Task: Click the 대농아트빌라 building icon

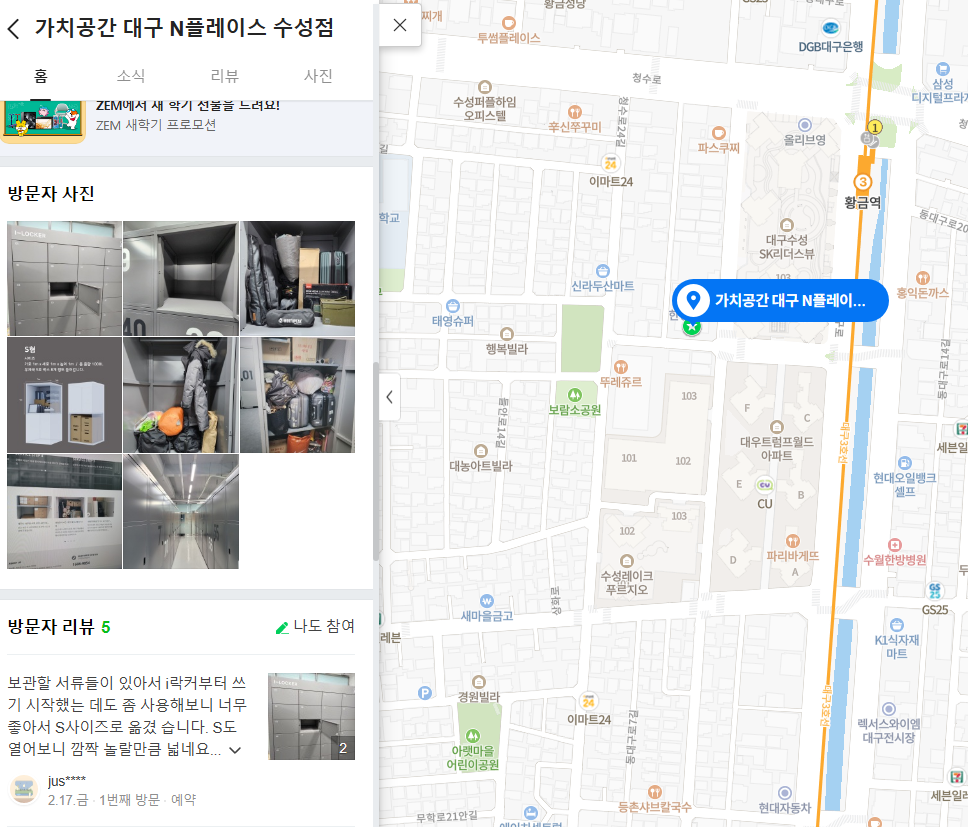Action: 481,451
